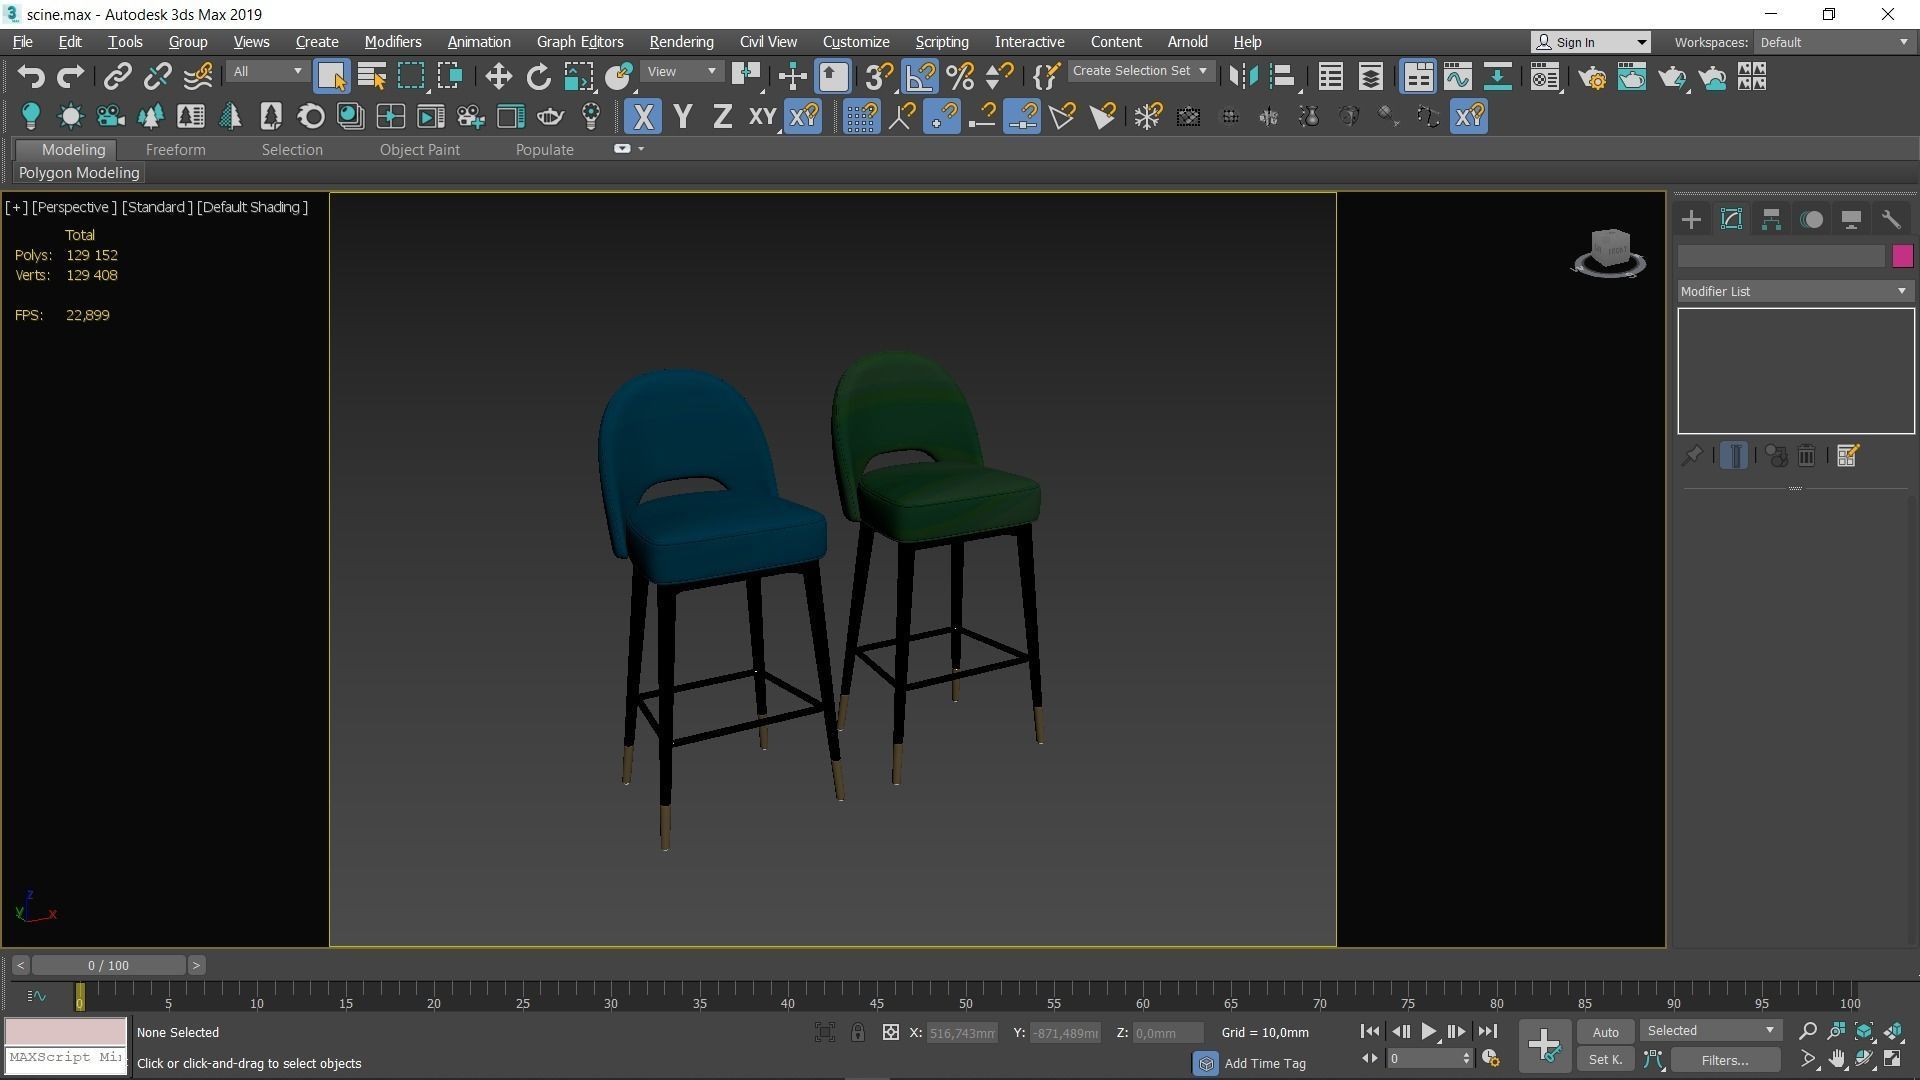Click Zoom Extents All icon
Image resolution: width=1920 pixels, height=1080 pixels.
1893,1031
